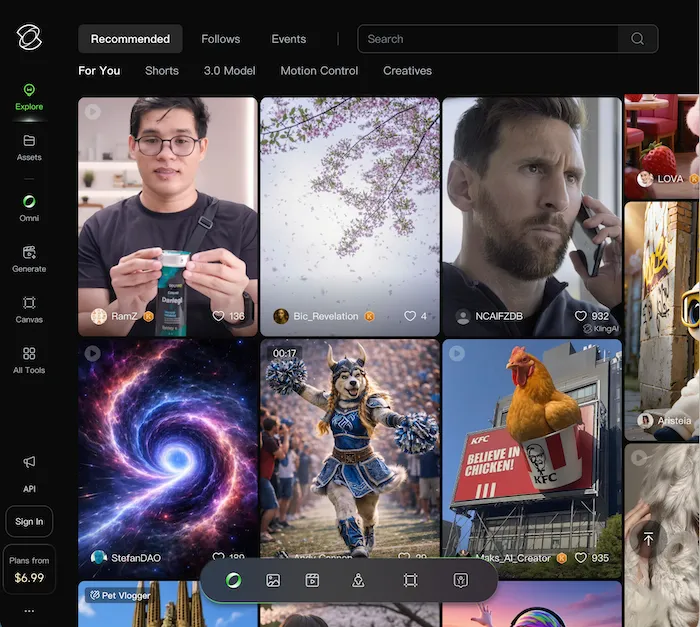Click the scroll-to-top arrow button
Screen dimensions: 700x627
coord(648,539)
